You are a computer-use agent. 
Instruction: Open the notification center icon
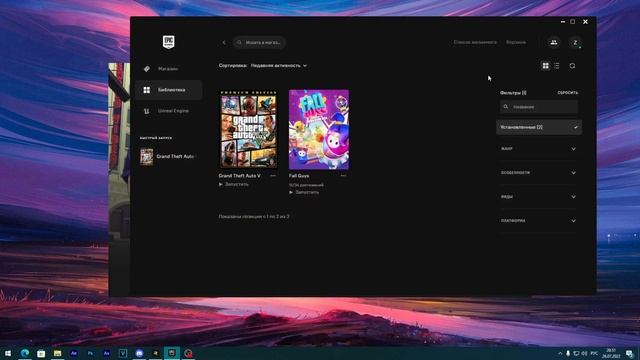[x=629, y=353]
